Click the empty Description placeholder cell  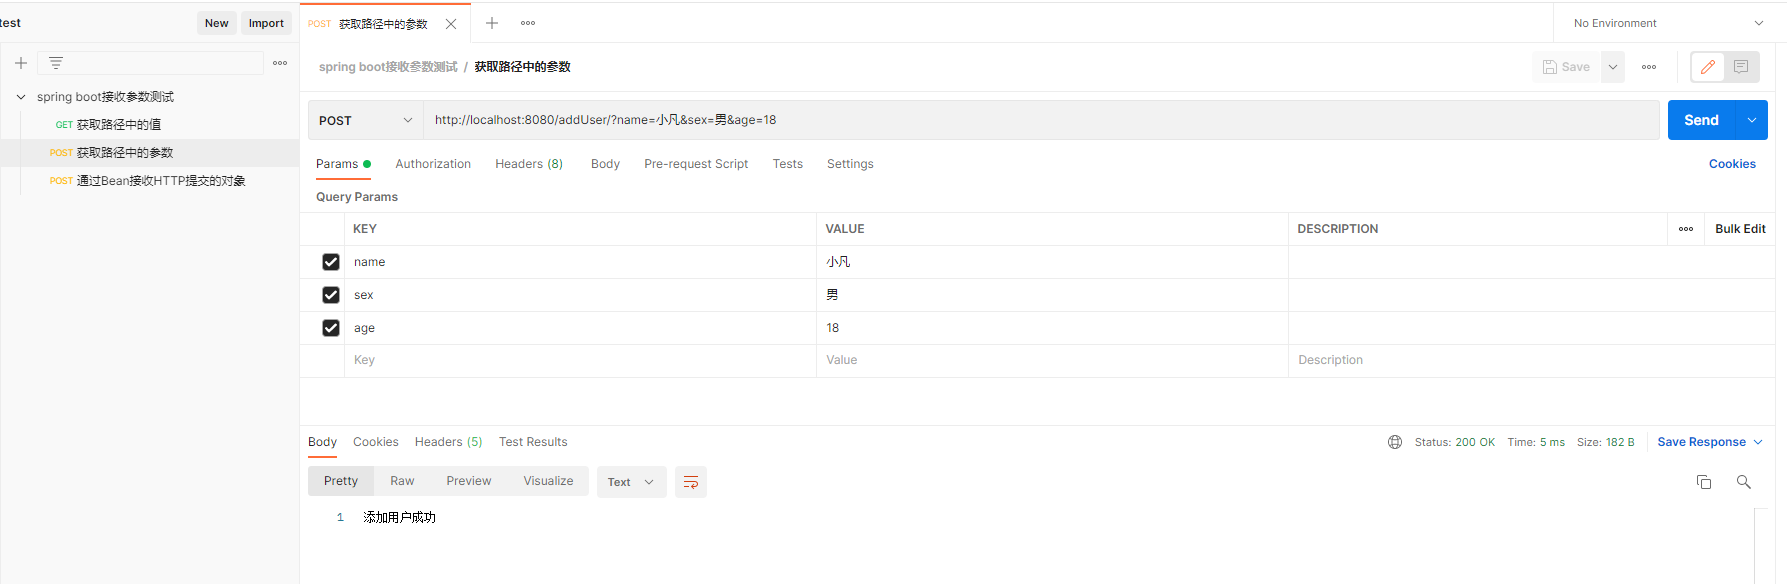[x=1531, y=360]
